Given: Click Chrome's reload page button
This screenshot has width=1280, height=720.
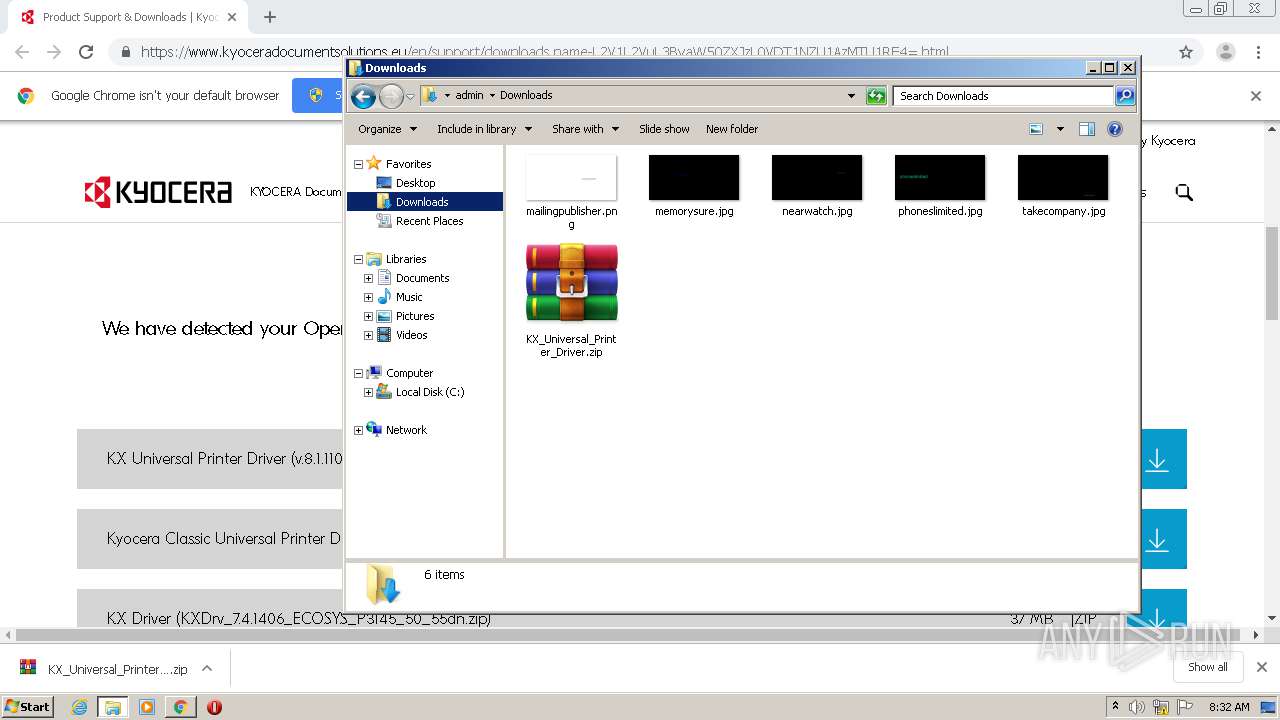Looking at the screenshot, I should point(86,52).
